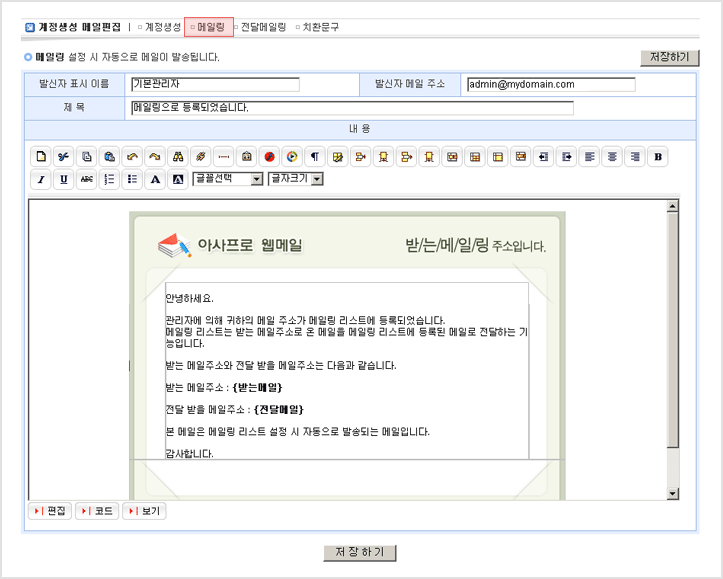The height and width of the screenshot is (579, 723).
Task: Switch to the 메일링 tab
Action: click(209, 28)
